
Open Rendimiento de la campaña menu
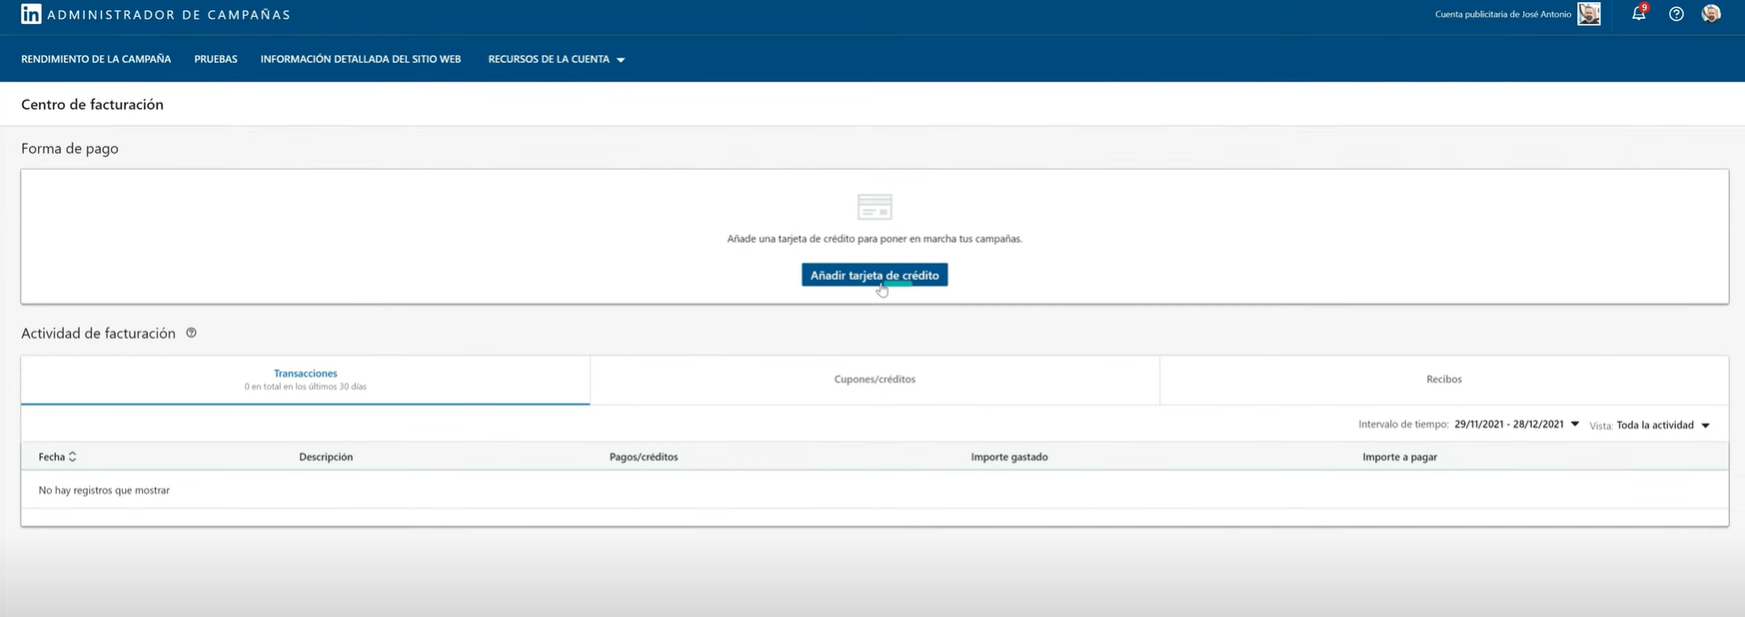pos(96,59)
